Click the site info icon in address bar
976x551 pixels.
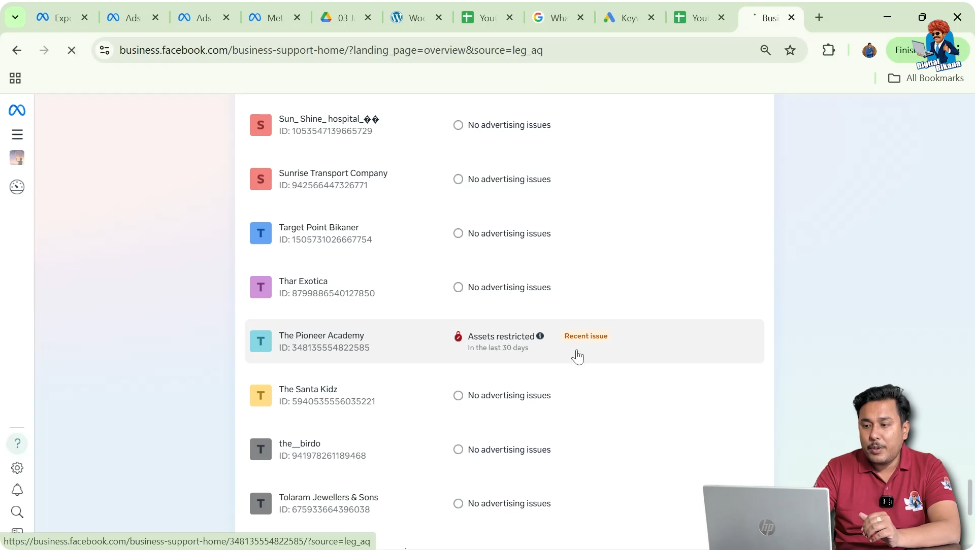point(105,50)
